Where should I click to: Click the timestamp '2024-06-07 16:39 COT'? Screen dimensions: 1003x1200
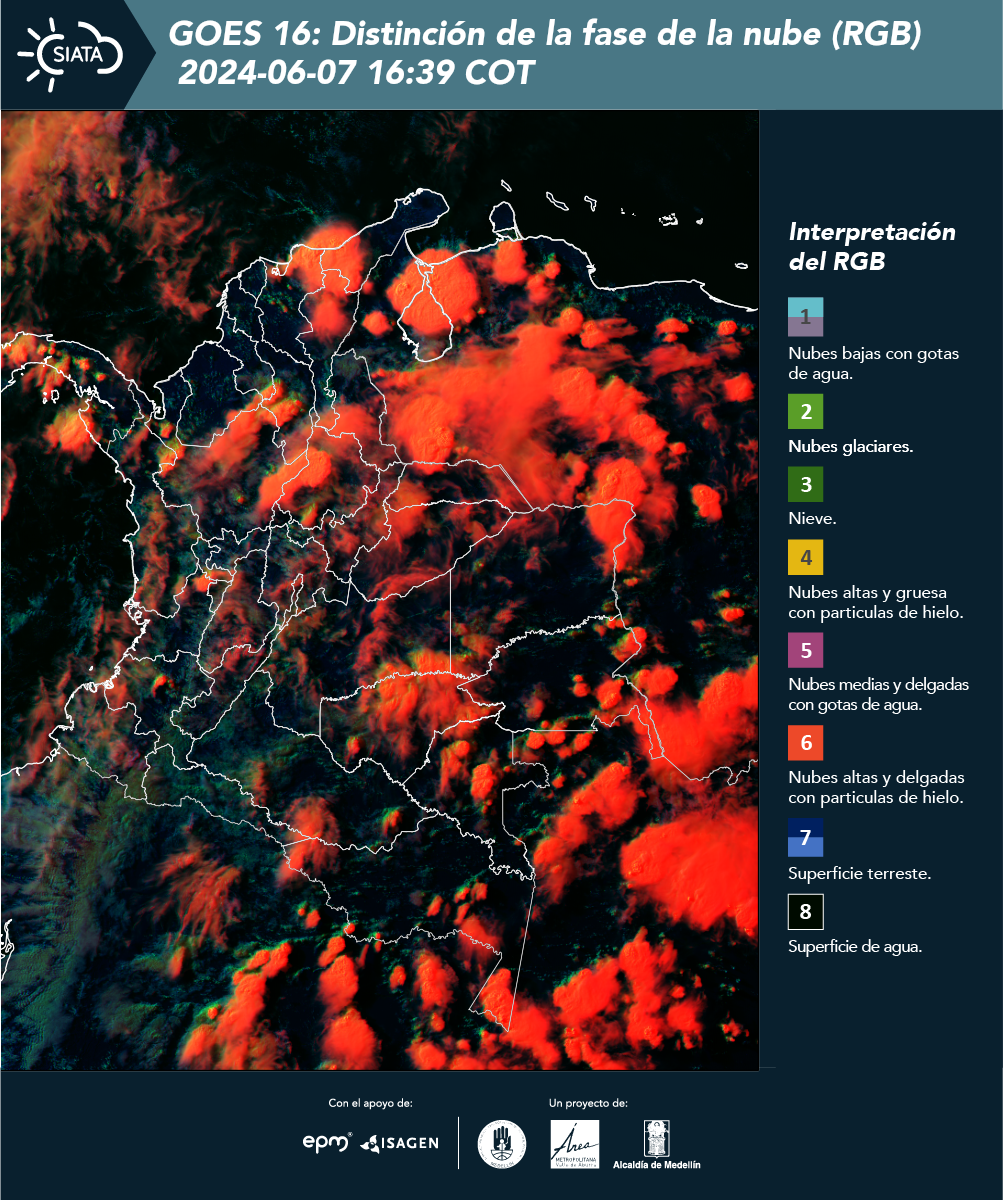(355, 73)
